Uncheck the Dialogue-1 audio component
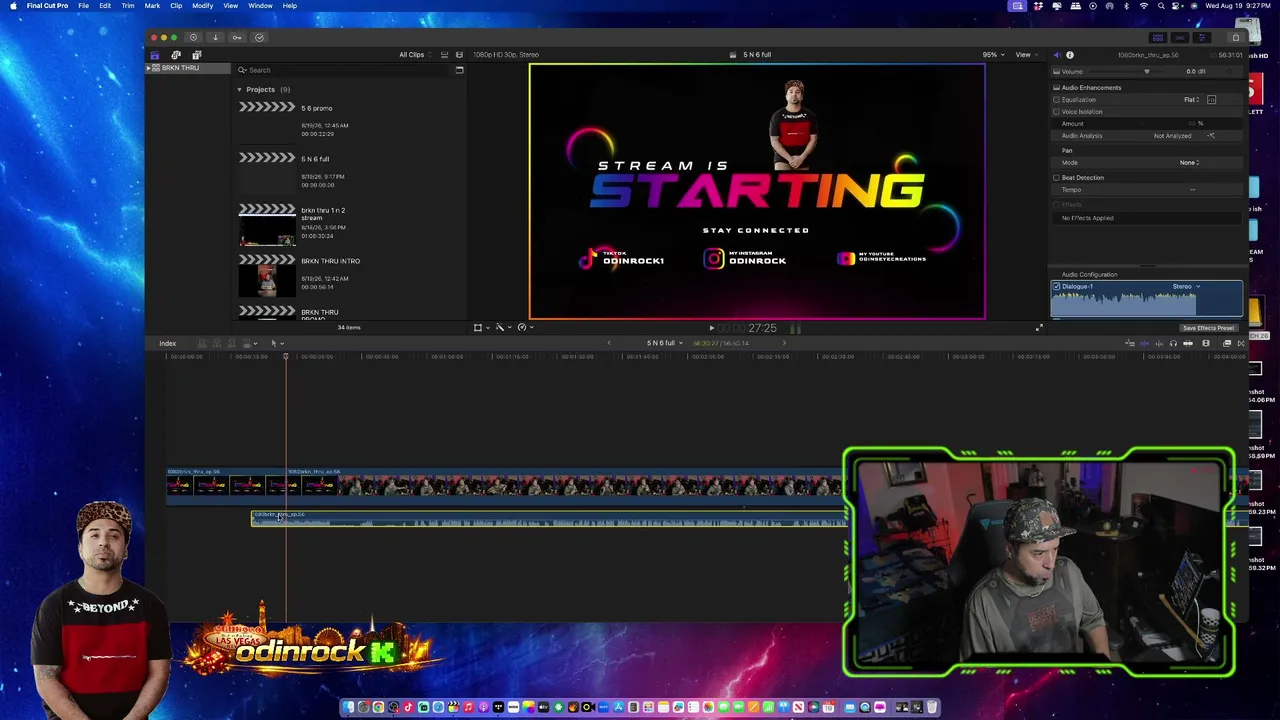Screen dimensions: 1280x720 1056,287
